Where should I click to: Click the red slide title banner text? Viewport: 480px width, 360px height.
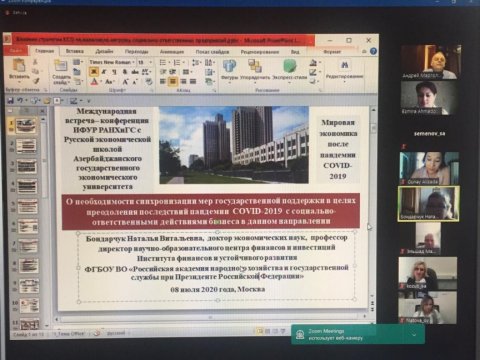tap(211, 211)
